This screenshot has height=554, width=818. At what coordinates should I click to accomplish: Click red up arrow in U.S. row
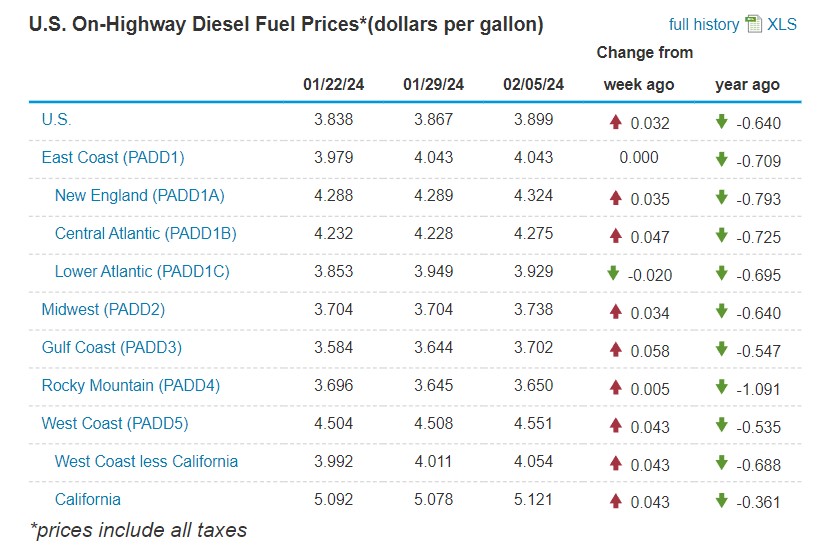616,122
